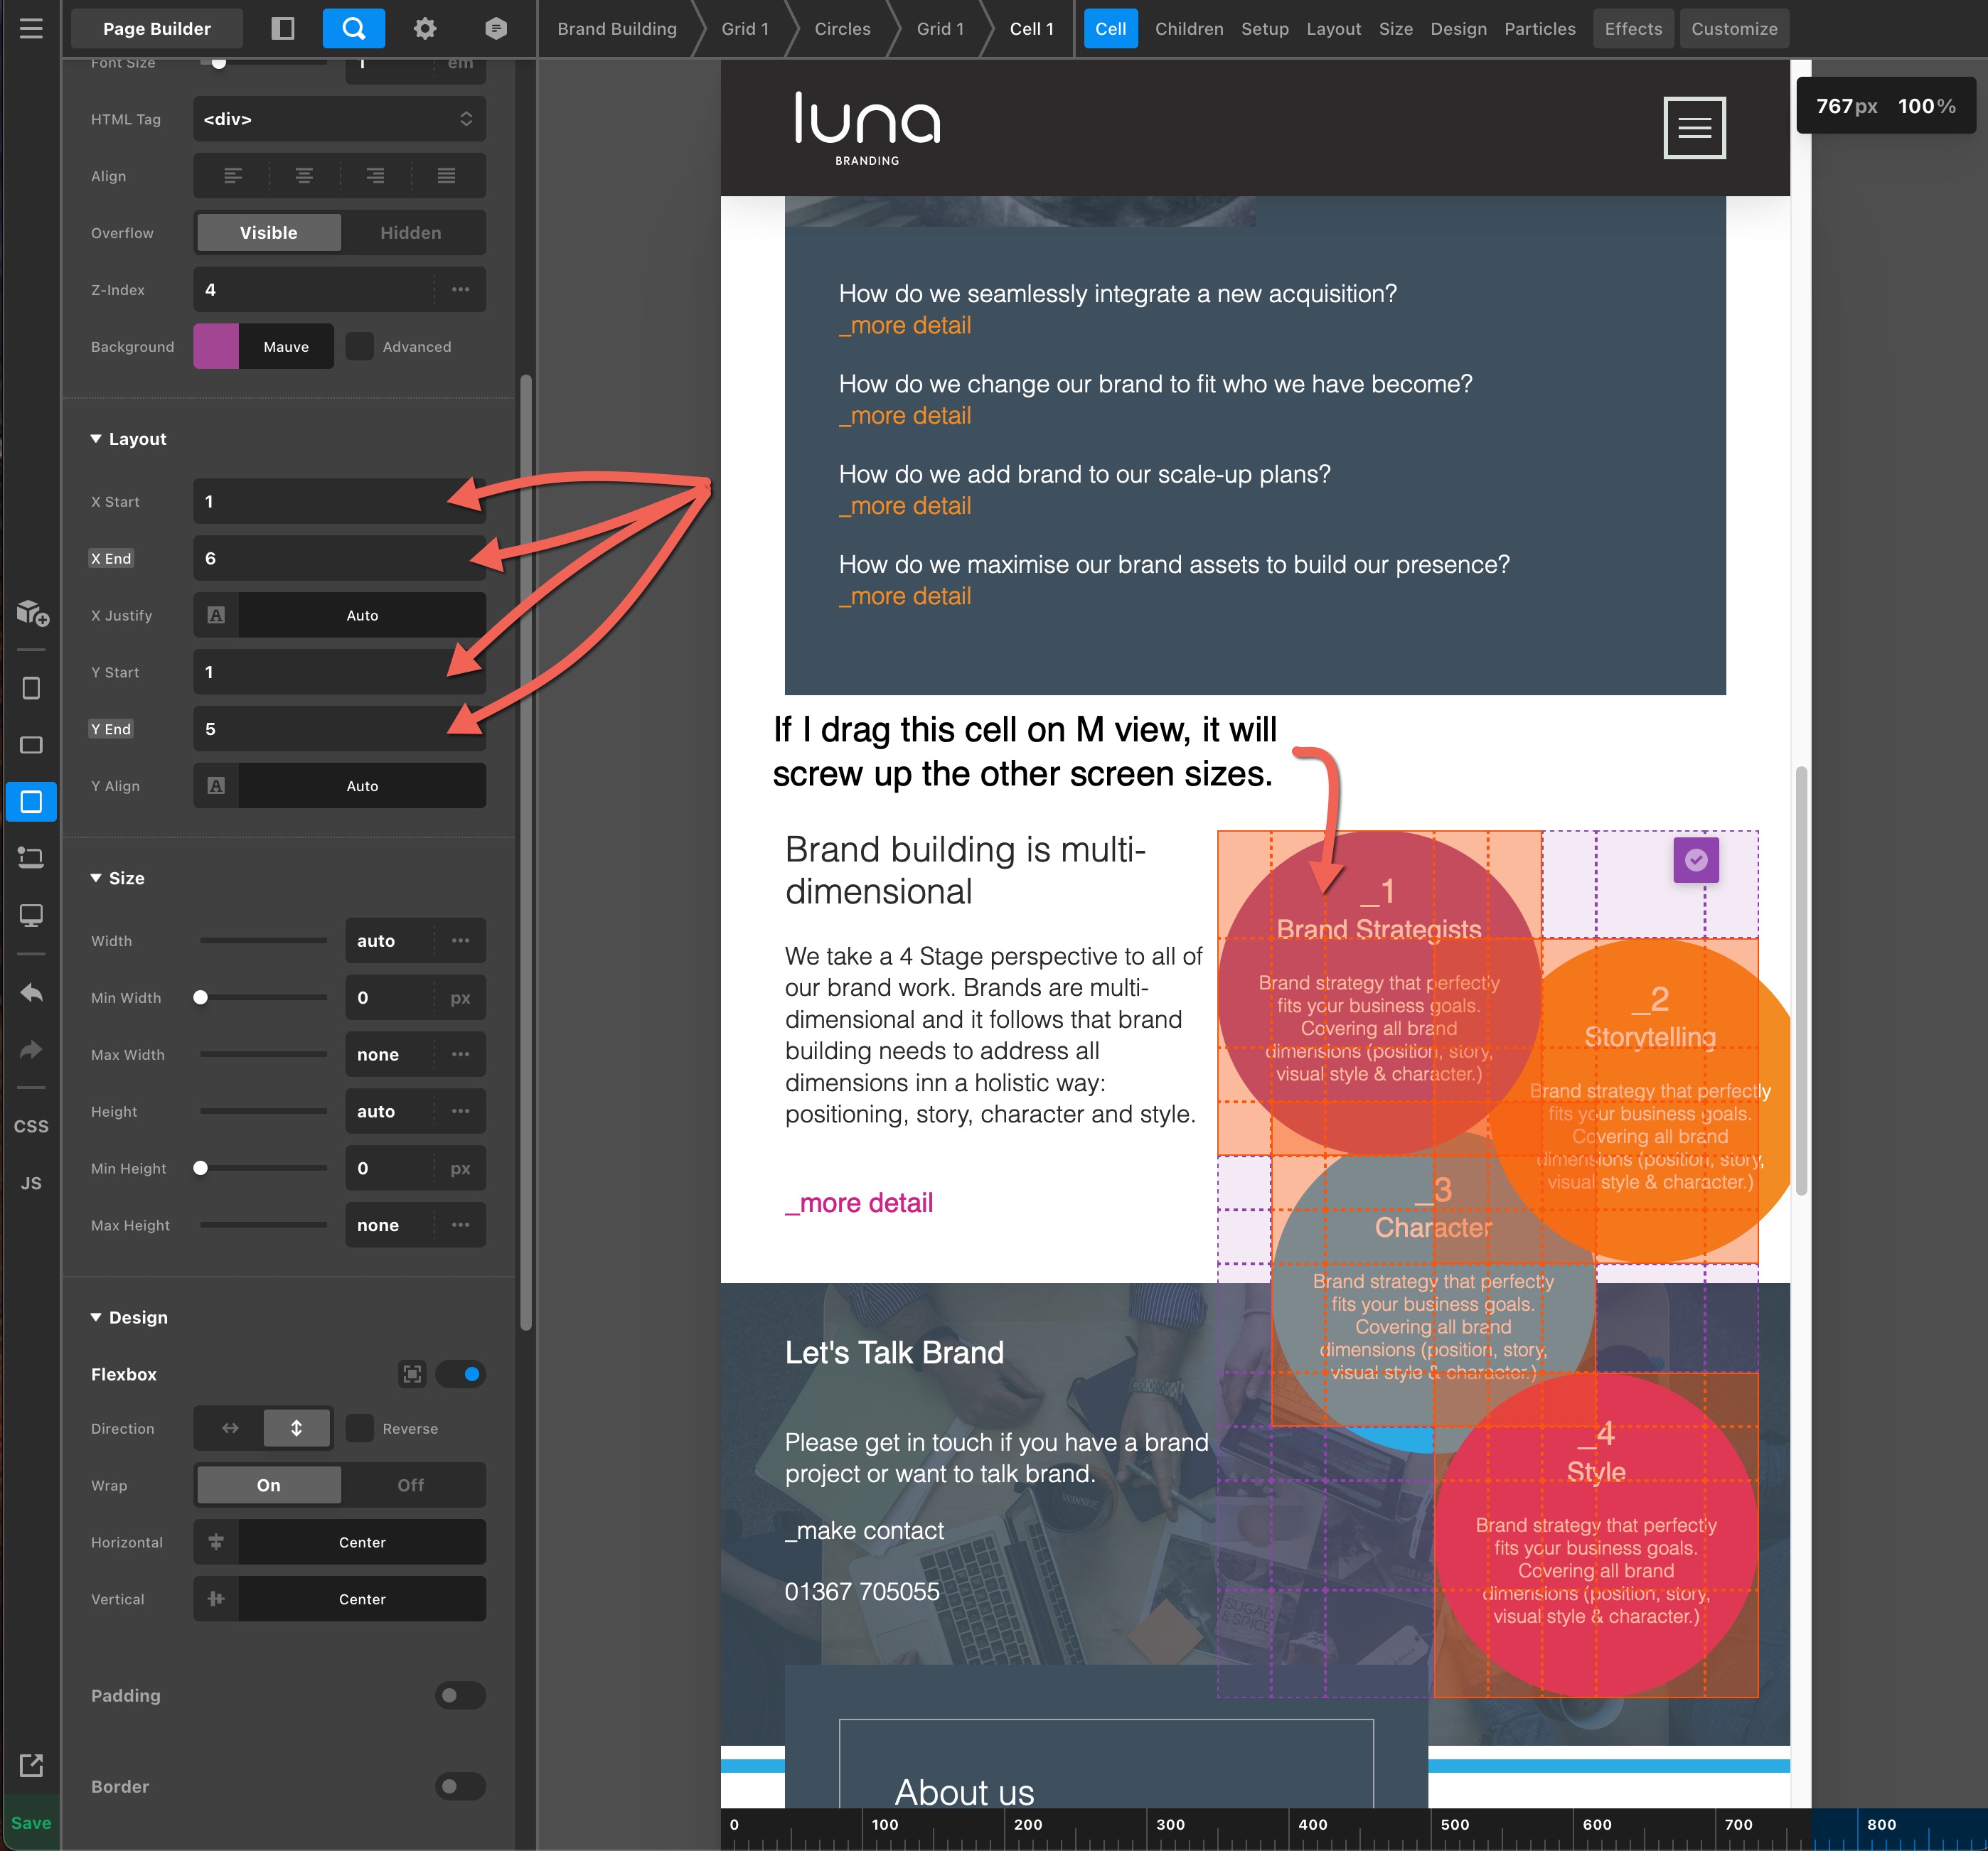Image resolution: width=1988 pixels, height=1851 pixels.
Task: Open settings gear icon in top toolbar
Action: click(x=424, y=28)
